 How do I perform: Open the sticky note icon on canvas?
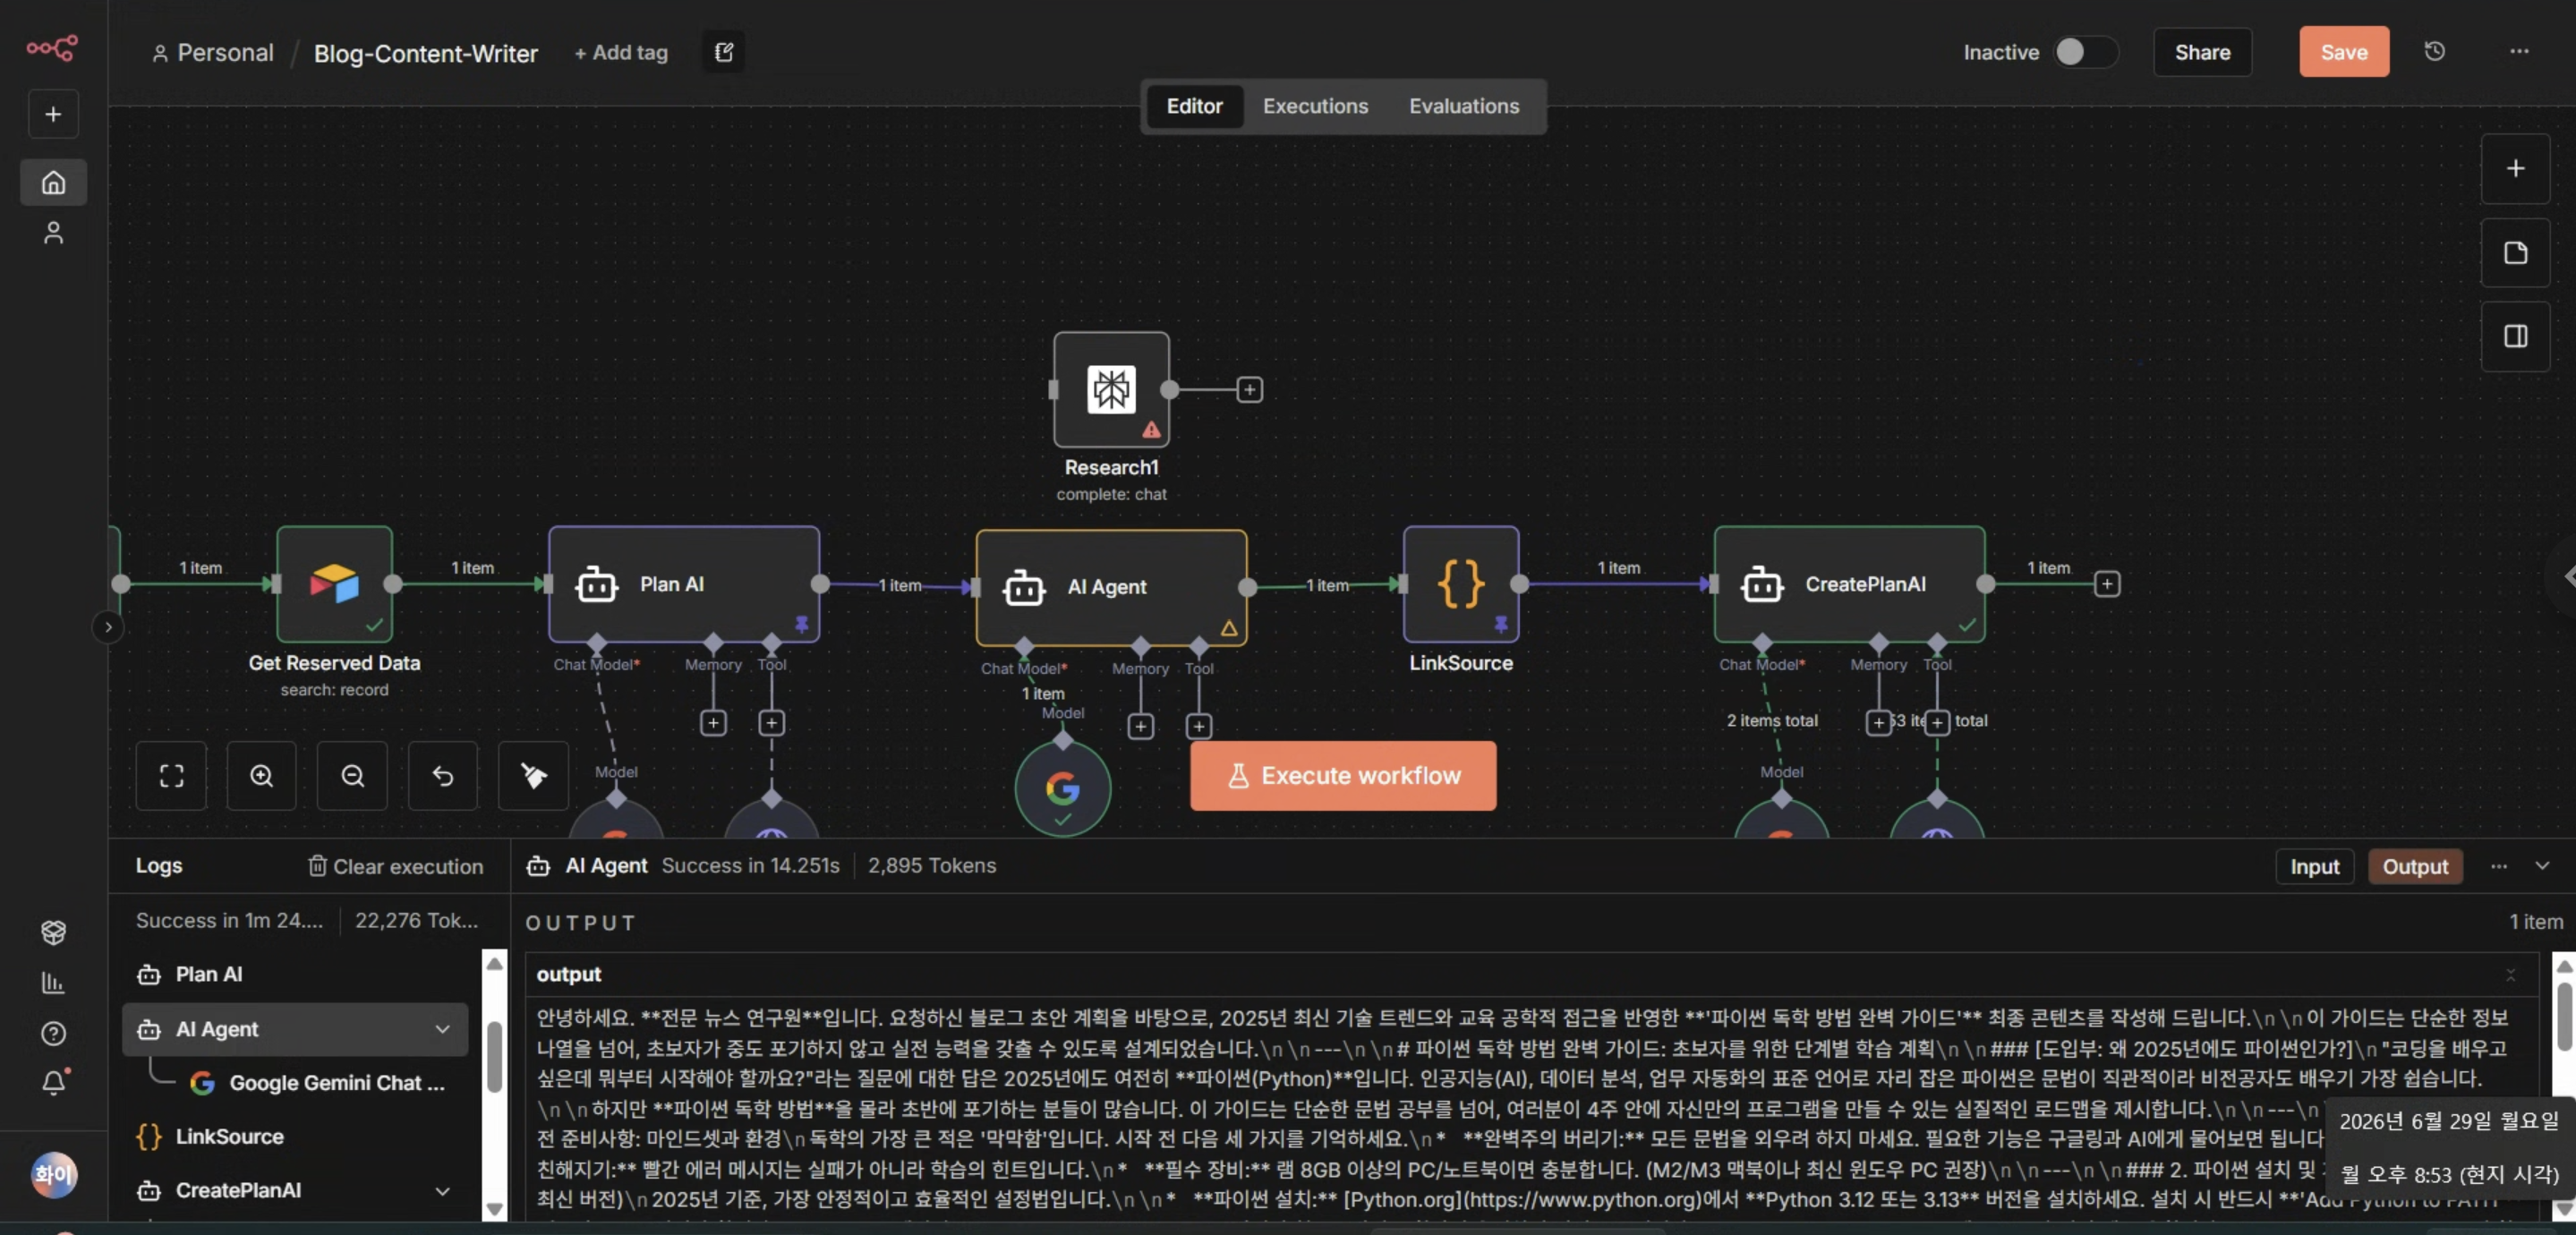point(2515,252)
